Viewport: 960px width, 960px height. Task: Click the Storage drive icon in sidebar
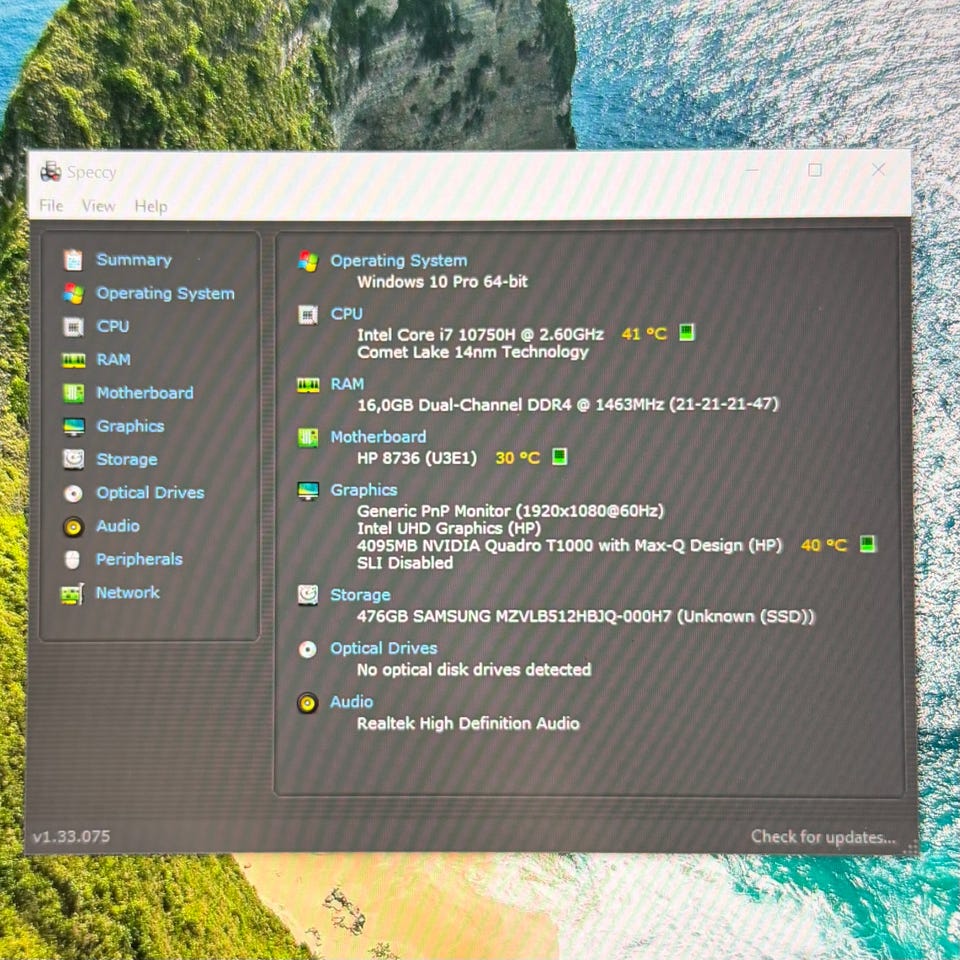[x=73, y=459]
